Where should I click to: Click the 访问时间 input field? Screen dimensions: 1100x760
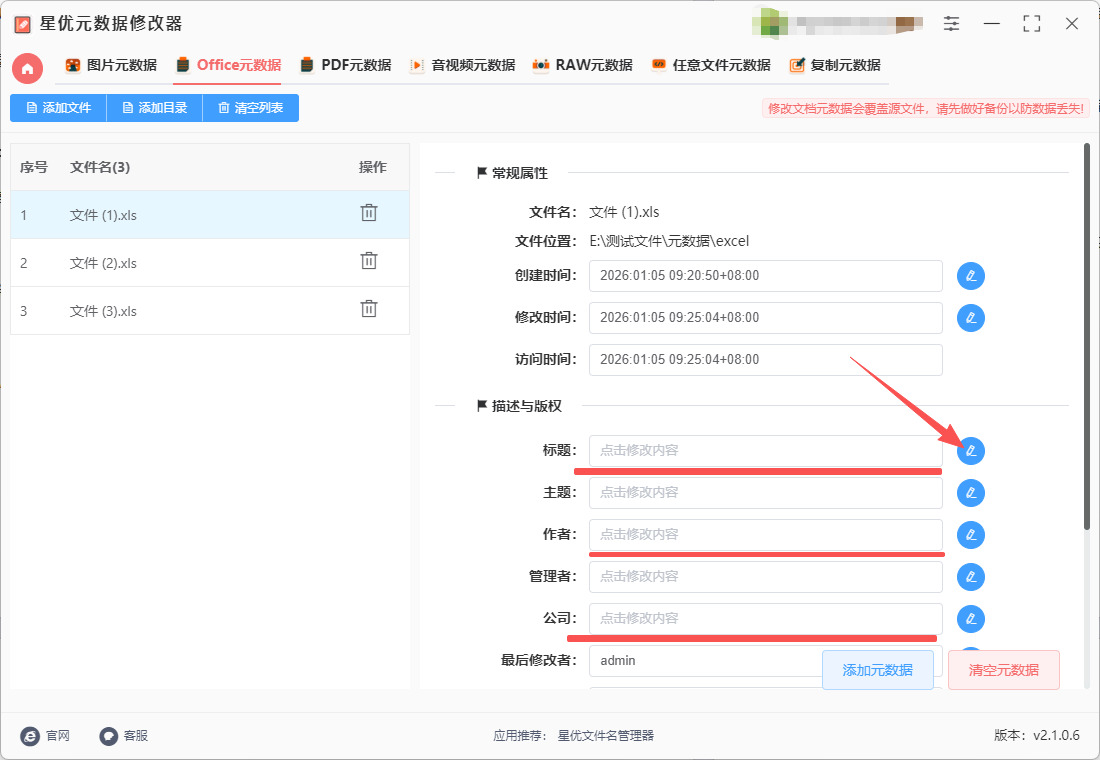tap(765, 360)
